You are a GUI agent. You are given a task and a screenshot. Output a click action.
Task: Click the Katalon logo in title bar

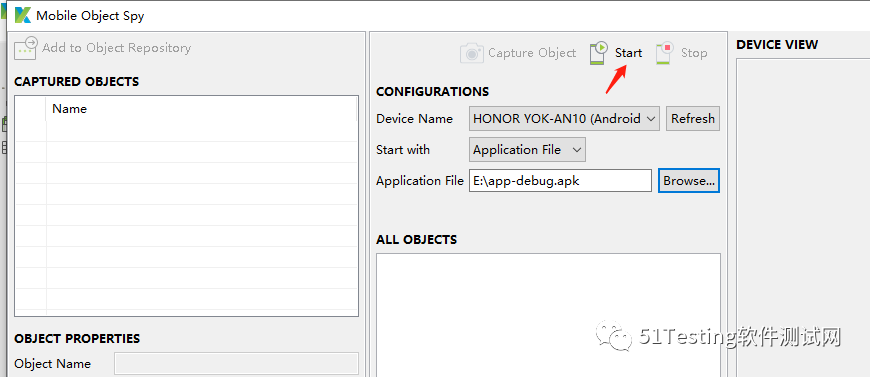click(23, 15)
